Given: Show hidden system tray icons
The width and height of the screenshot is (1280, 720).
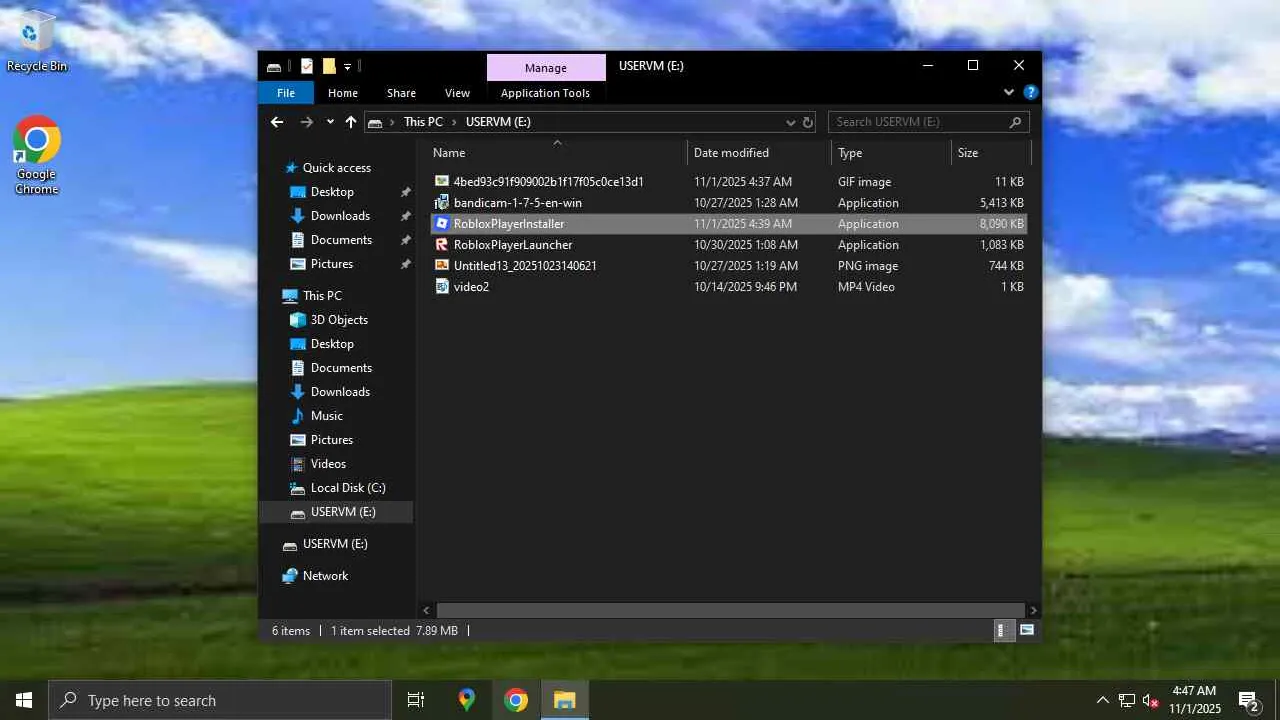Looking at the screenshot, I should pos(1103,700).
